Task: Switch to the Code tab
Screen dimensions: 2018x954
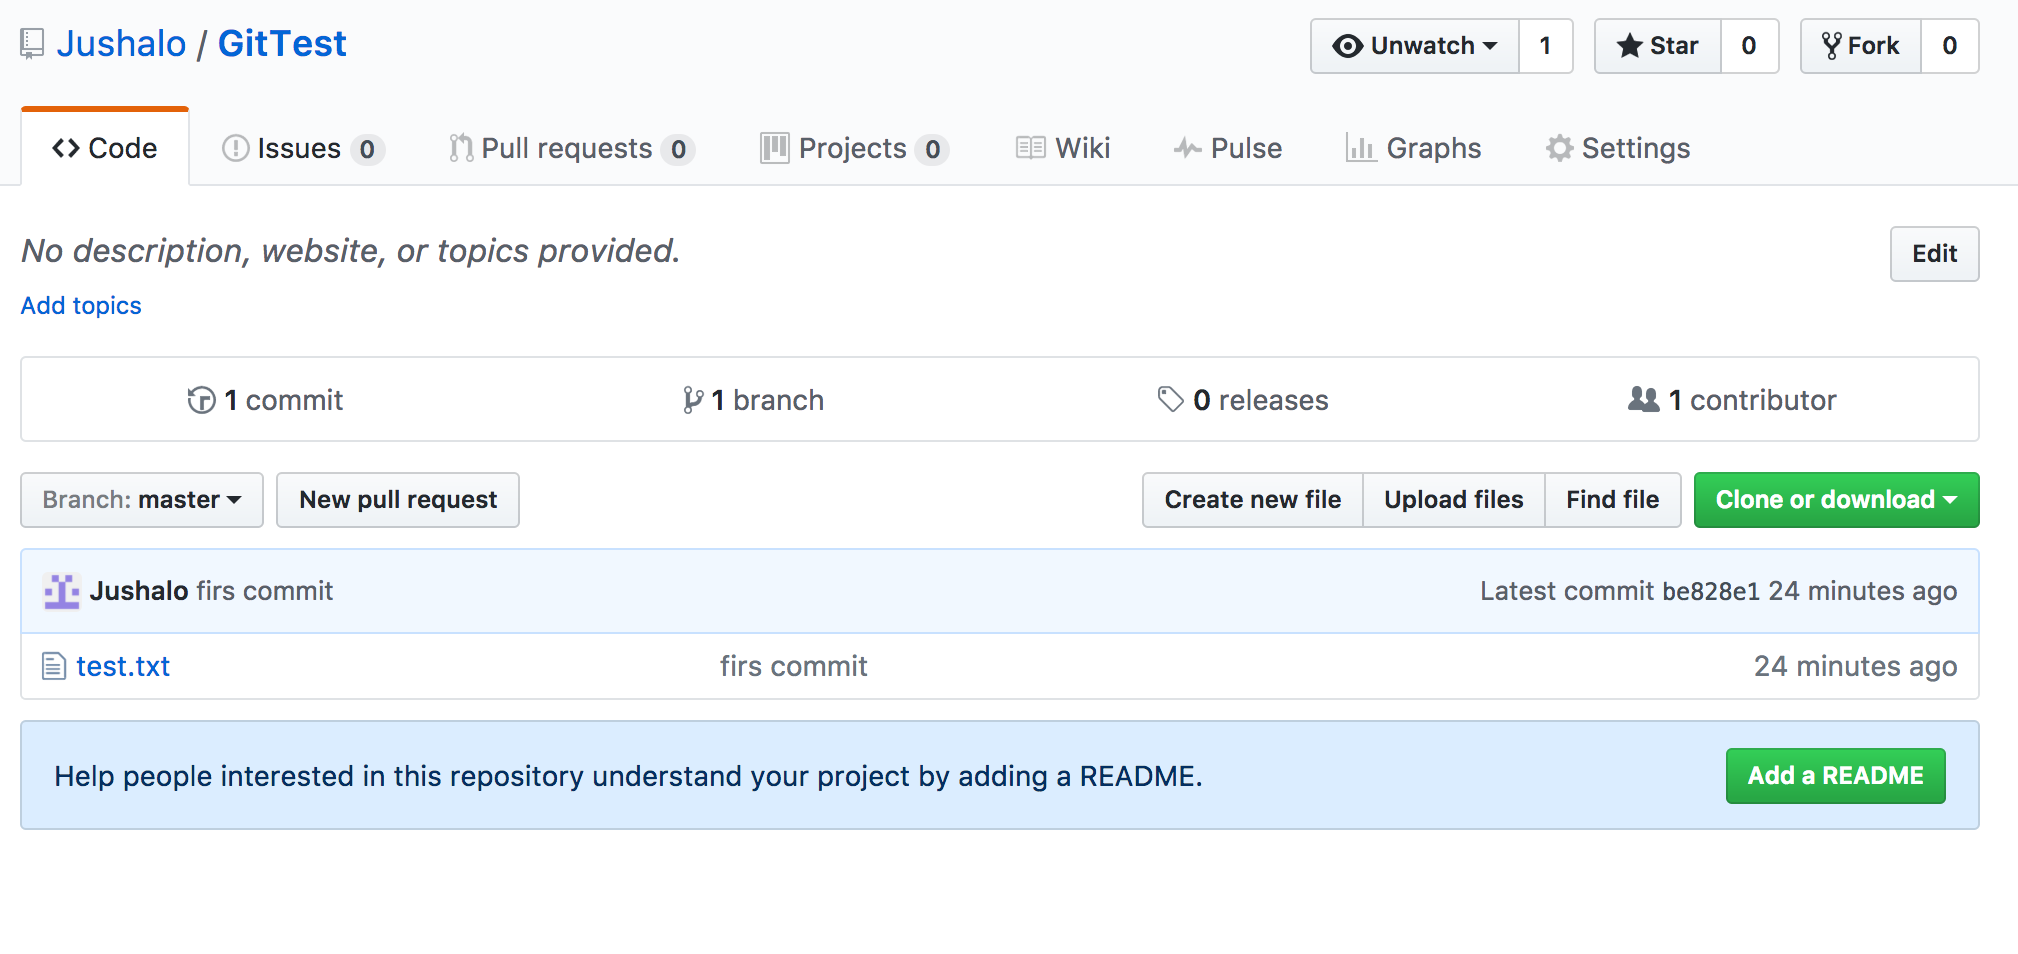Action: coord(105,148)
